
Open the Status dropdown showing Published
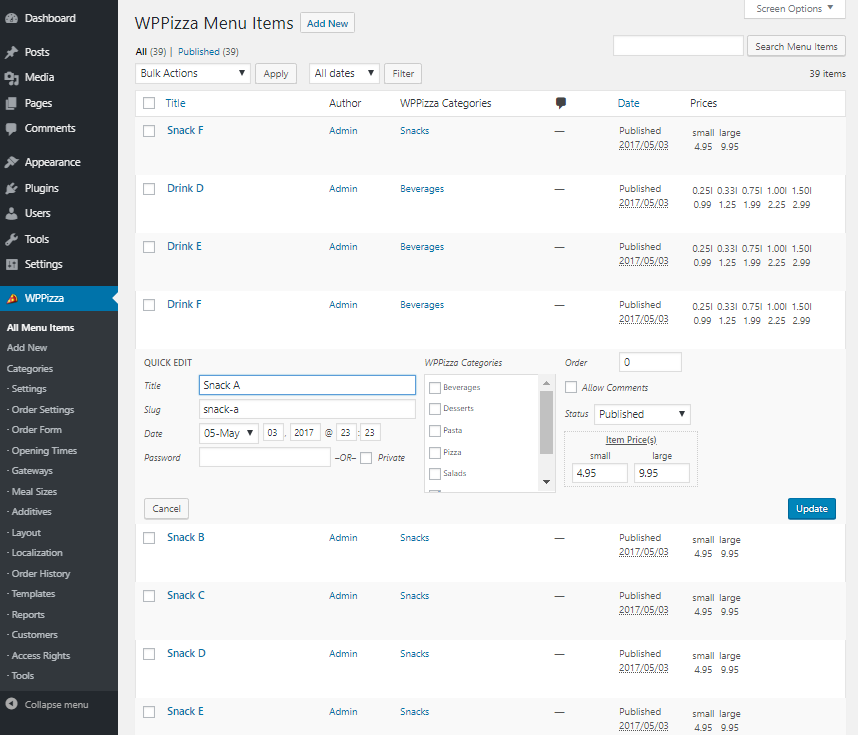pyautogui.click(x=642, y=414)
